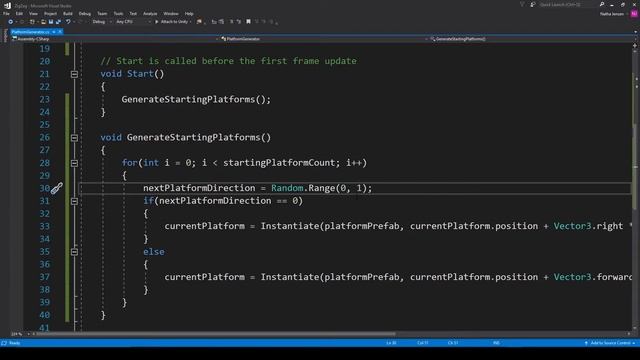This screenshot has width=640, height=360.
Task: Open the Edit menu
Action: 19,13
